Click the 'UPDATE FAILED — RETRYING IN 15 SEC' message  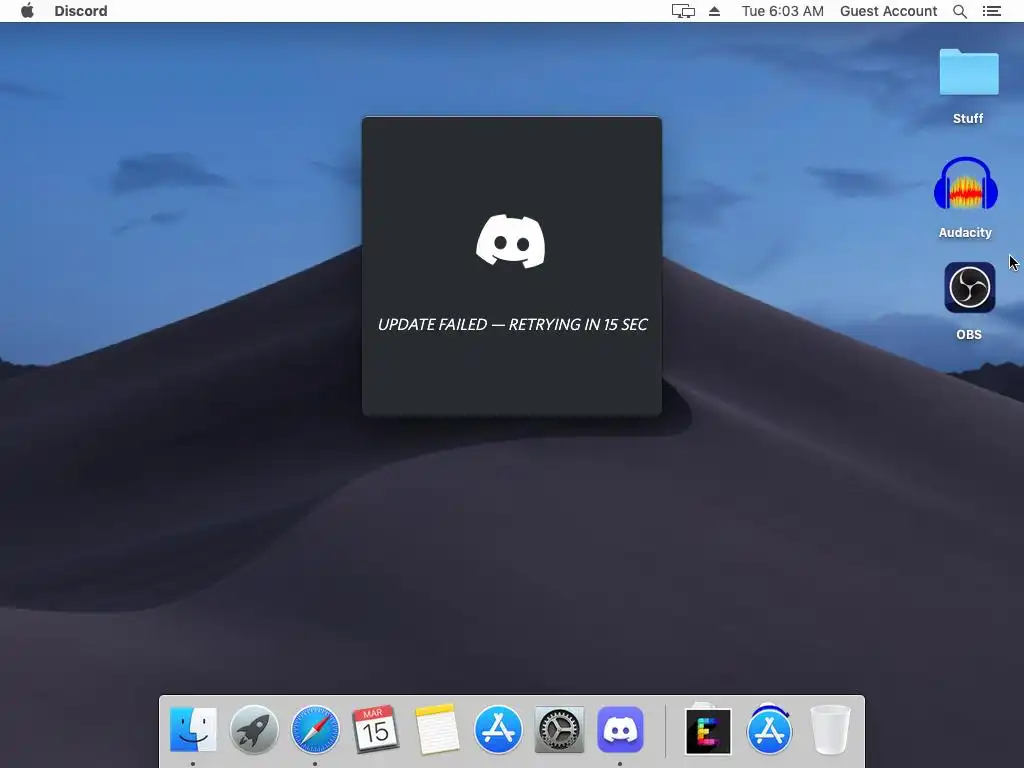513,325
